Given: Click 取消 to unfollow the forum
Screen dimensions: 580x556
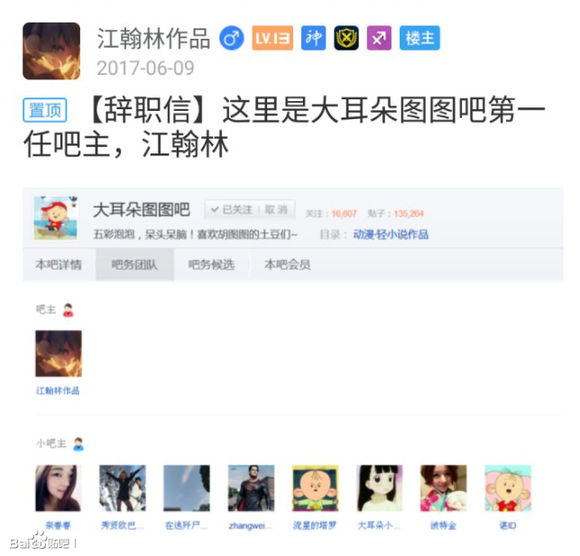Looking at the screenshot, I should point(276,210).
